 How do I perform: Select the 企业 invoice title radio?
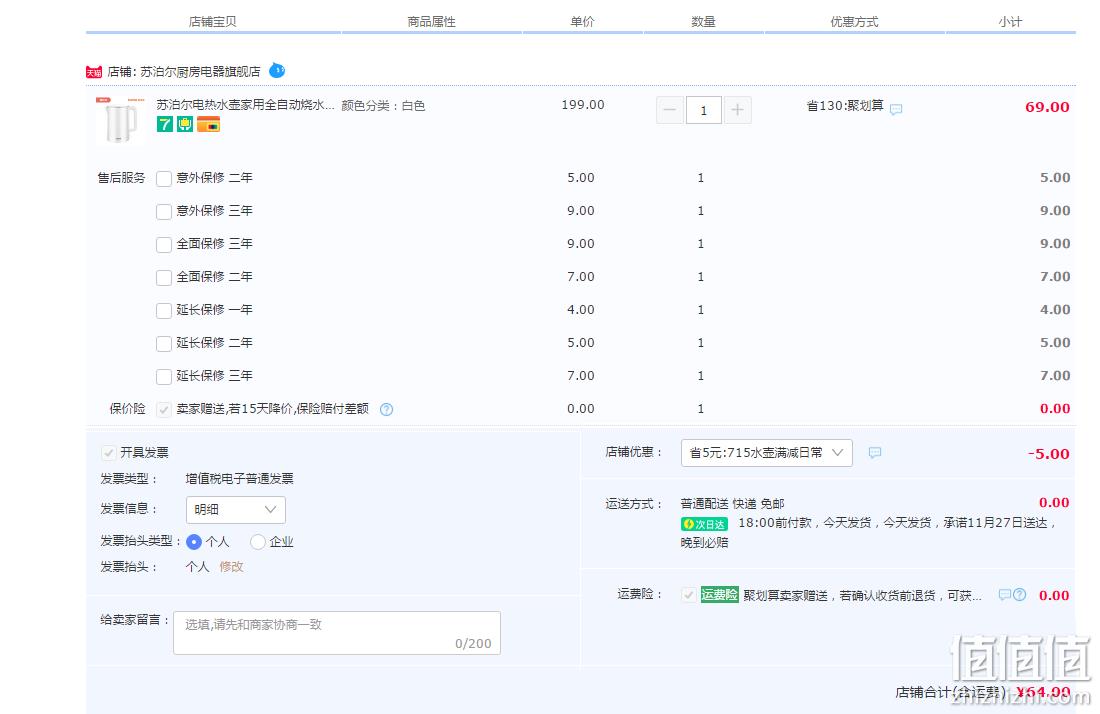point(257,542)
